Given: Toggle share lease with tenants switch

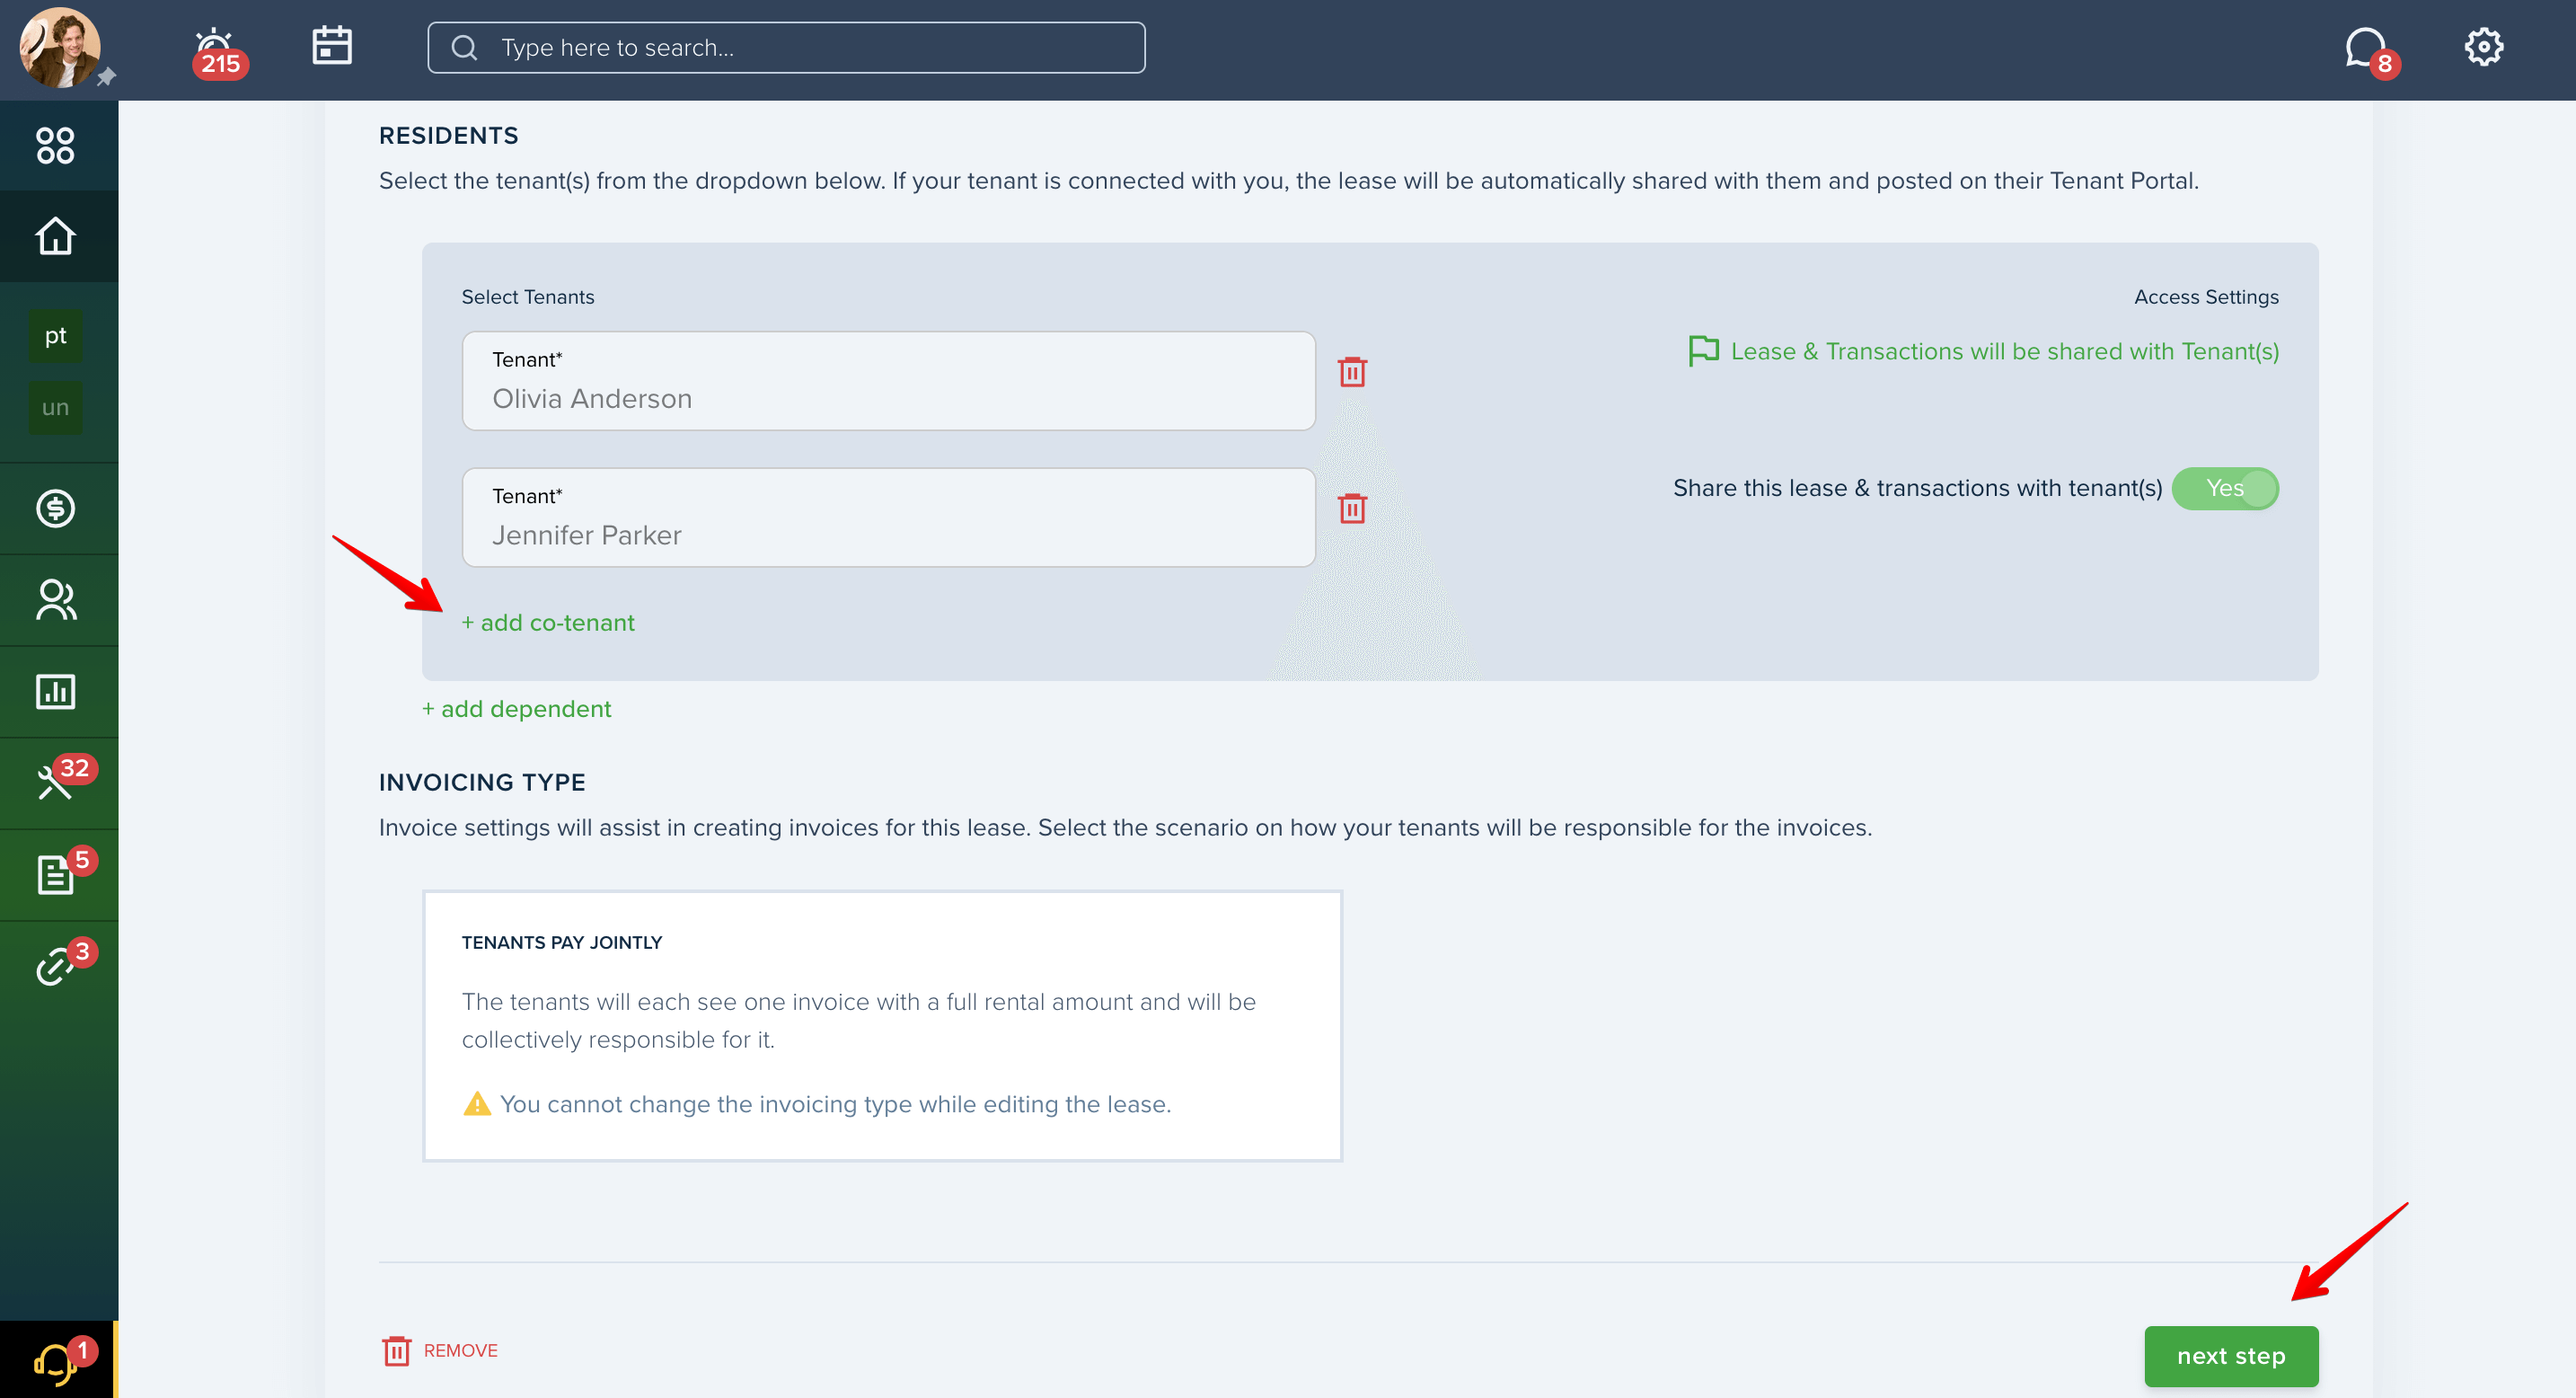Looking at the screenshot, I should [x=2224, y=488].
